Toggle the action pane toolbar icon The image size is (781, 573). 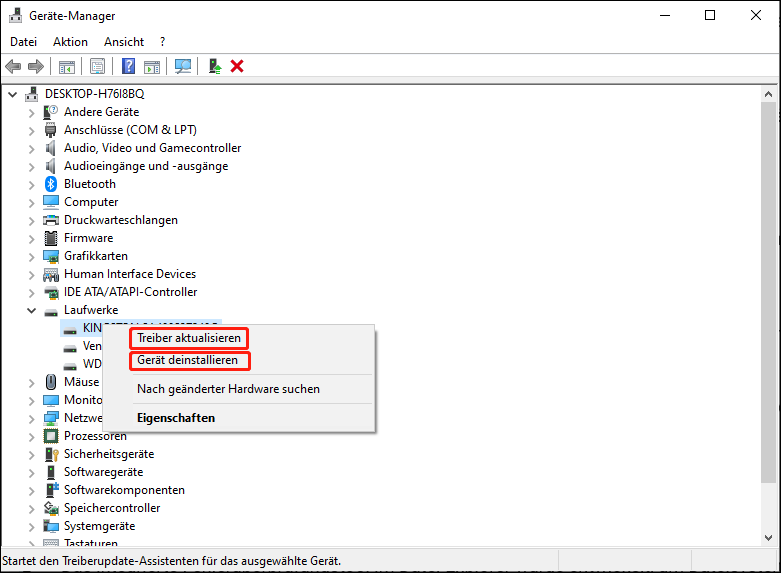click(x=152, y=66)
